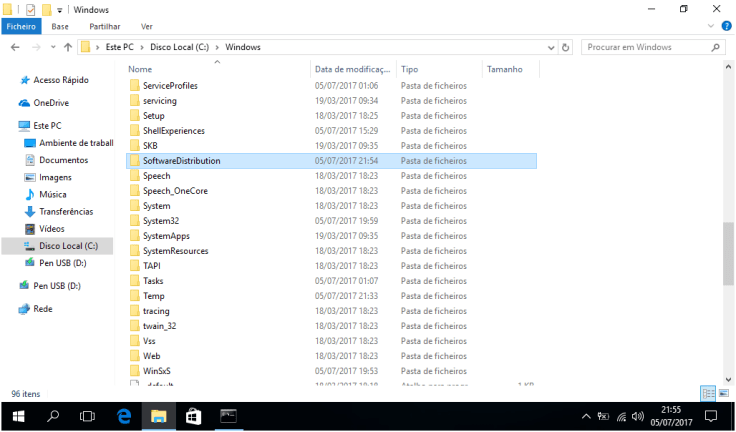Show hidden system tray icons
Image resolution: width=736 pixels, height=432 pixels.
click(x=586, y=416)
